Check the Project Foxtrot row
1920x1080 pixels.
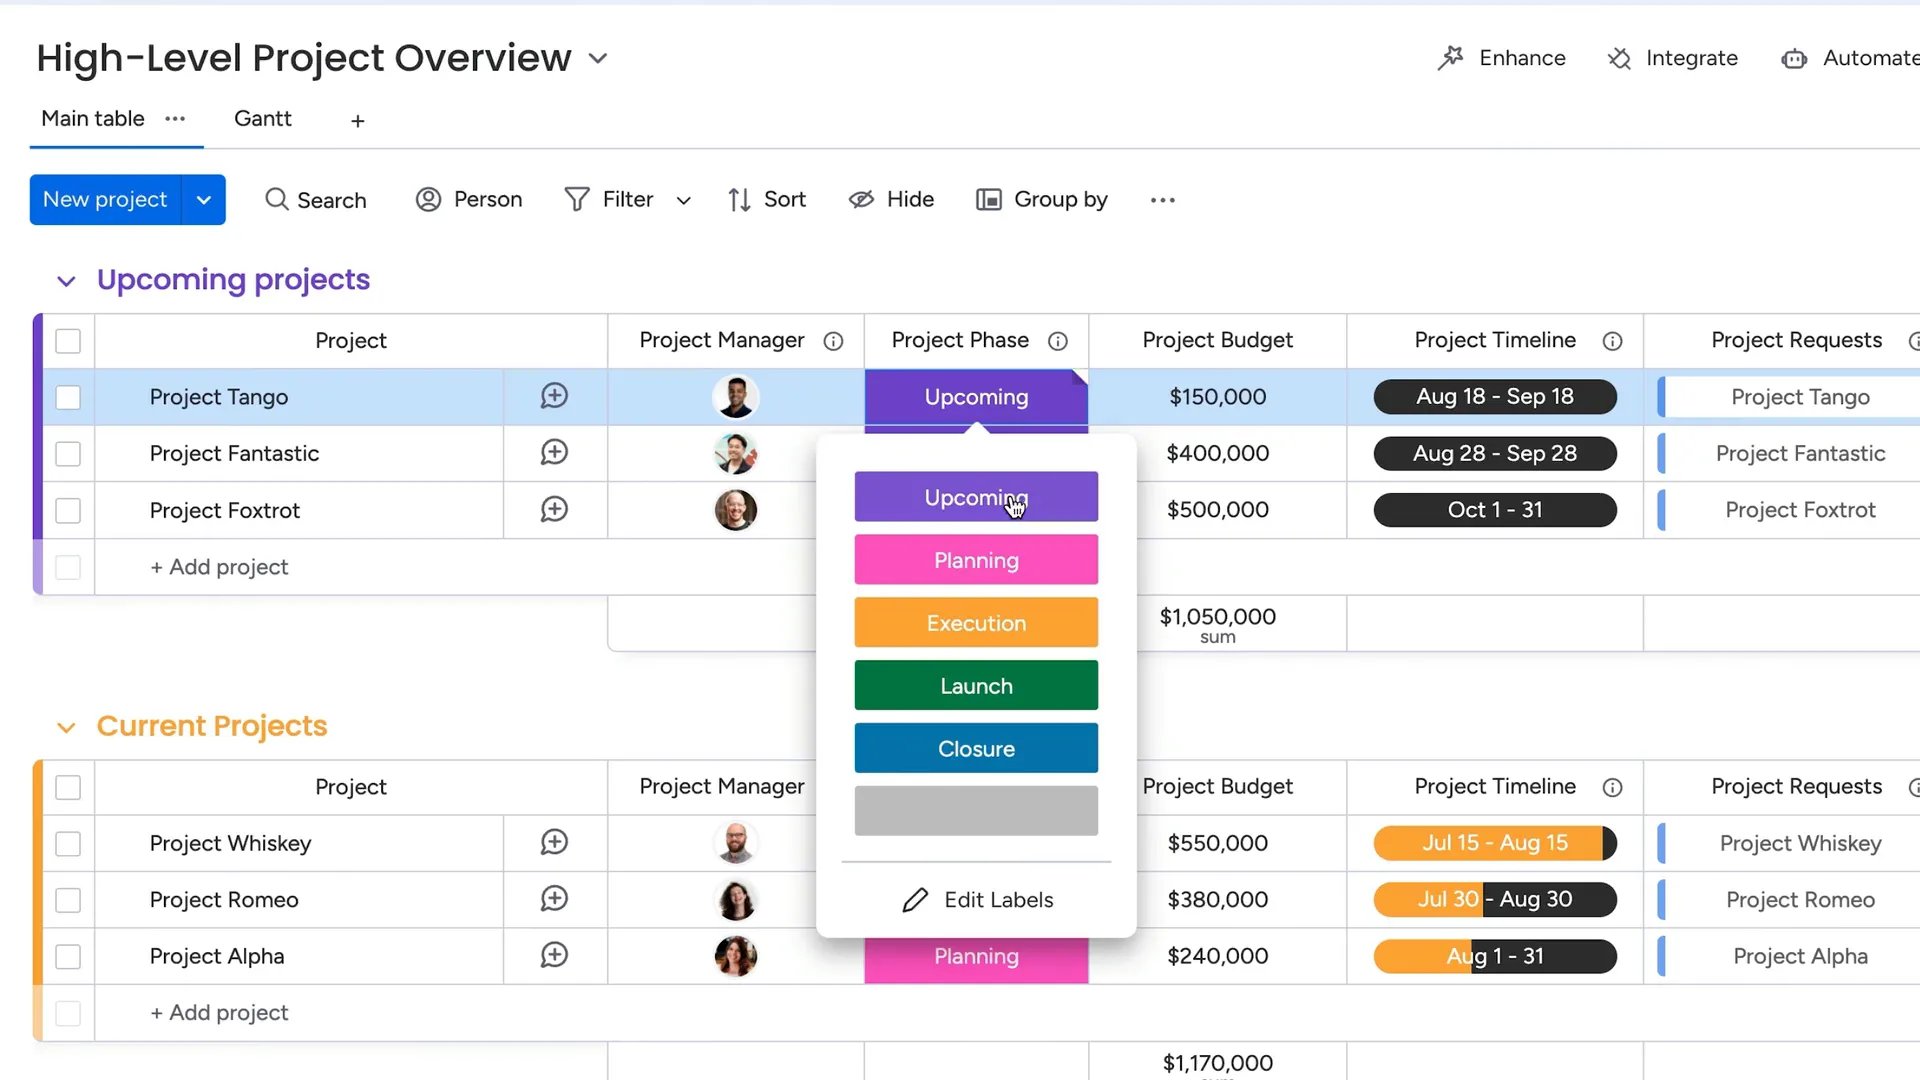point(68,510)
